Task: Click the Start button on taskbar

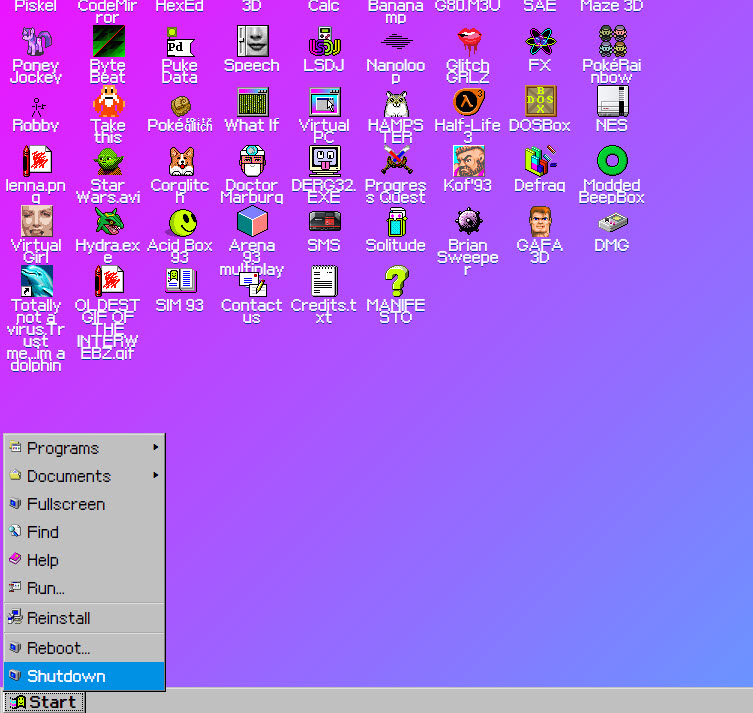Action: (44, 702)
